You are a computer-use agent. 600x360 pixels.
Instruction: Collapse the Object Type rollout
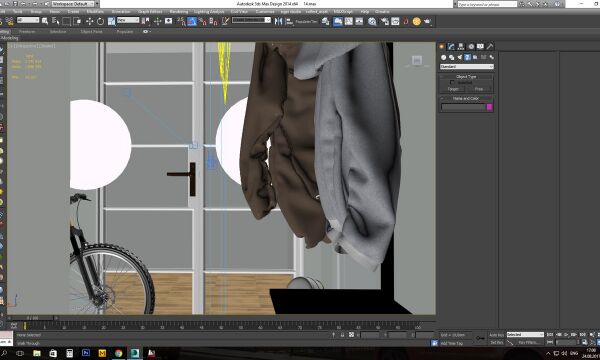(x=466, y=77)
